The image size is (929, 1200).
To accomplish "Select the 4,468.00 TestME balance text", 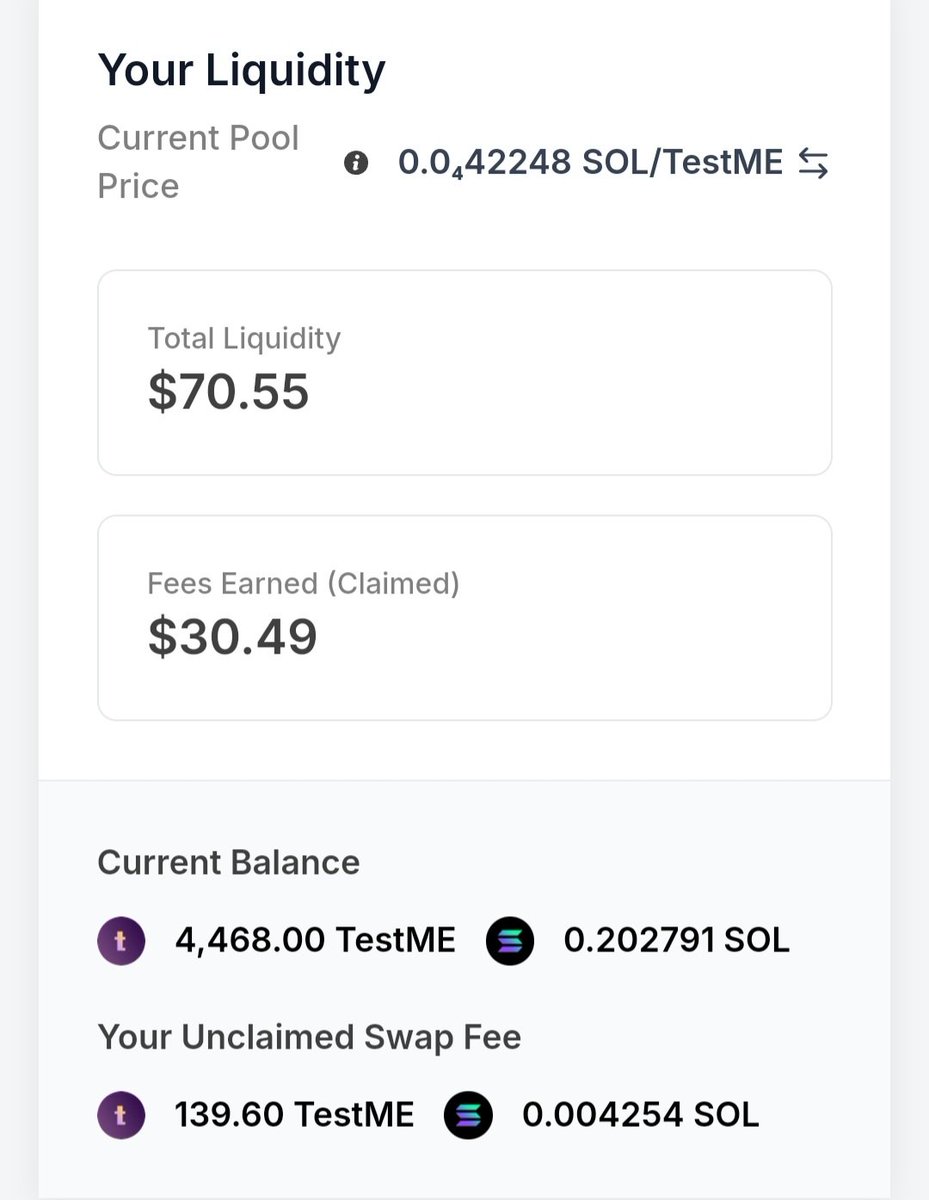I will (315, 941).
